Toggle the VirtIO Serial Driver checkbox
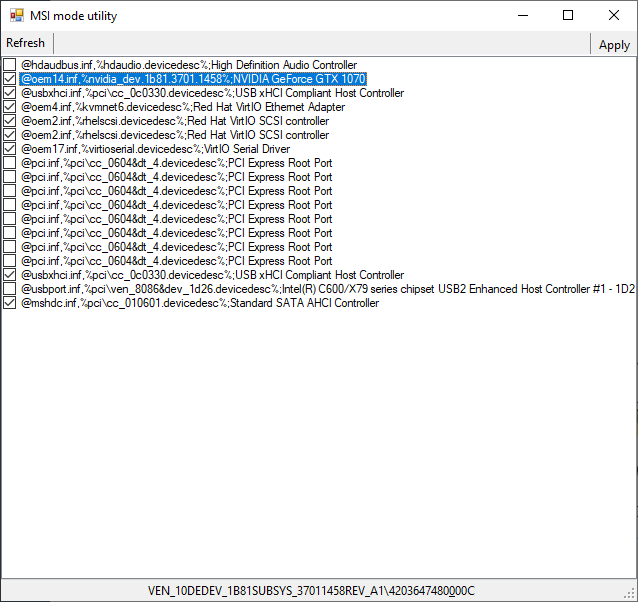Viewport: 638px width, 602px height. 9,148
